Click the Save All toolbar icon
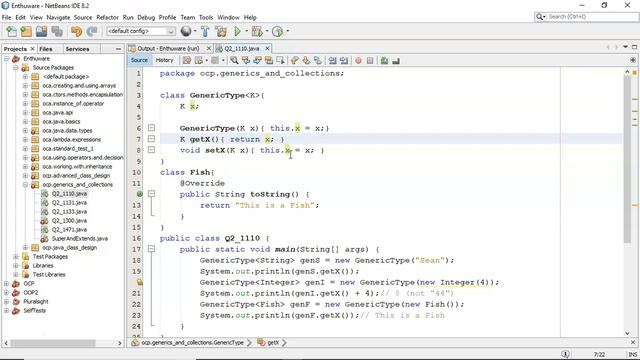Image resolution: width=640 pixels, height=360 pixels. coord(57,31)
